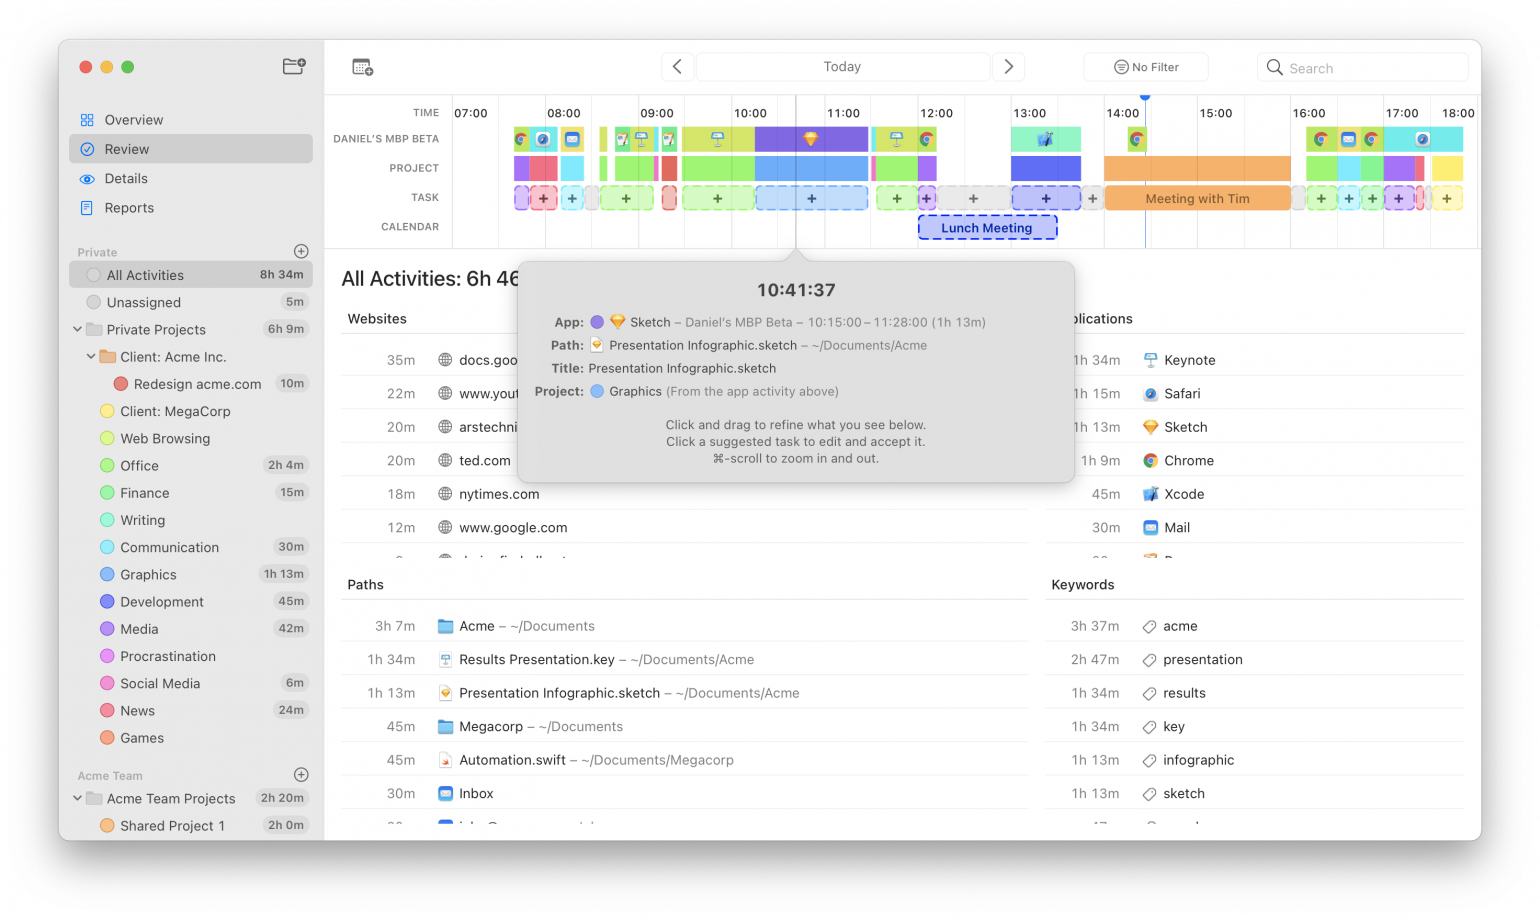Collapse the Client: Acme Inc. folder
This screenshot has height=918, width=1540.
point(92,356)
